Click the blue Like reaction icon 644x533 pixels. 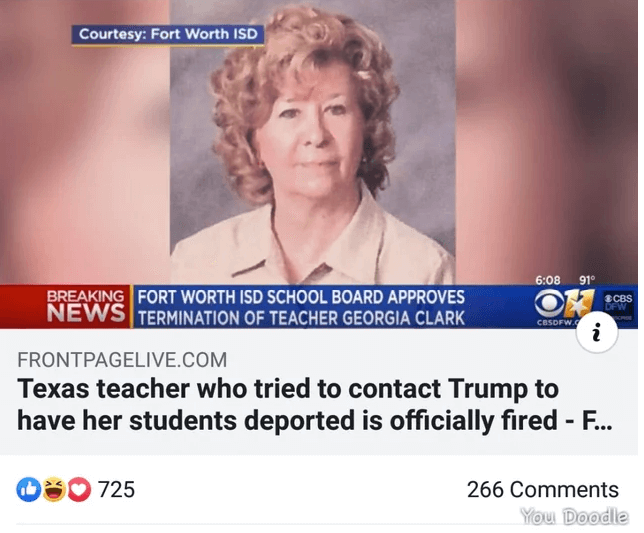[x=28, y=489]
